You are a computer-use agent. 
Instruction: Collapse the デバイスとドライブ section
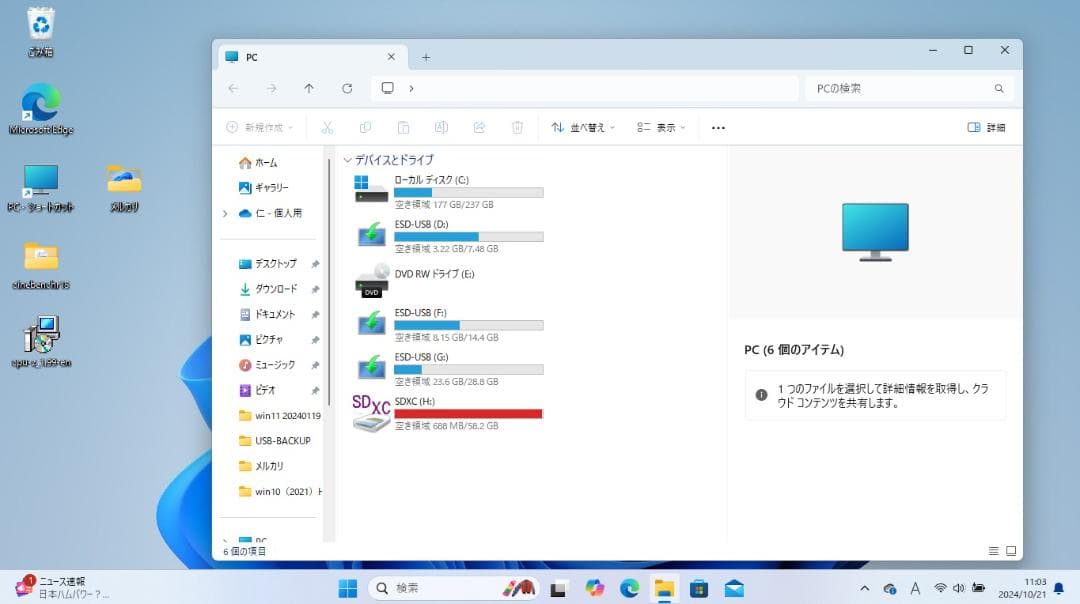348,160
